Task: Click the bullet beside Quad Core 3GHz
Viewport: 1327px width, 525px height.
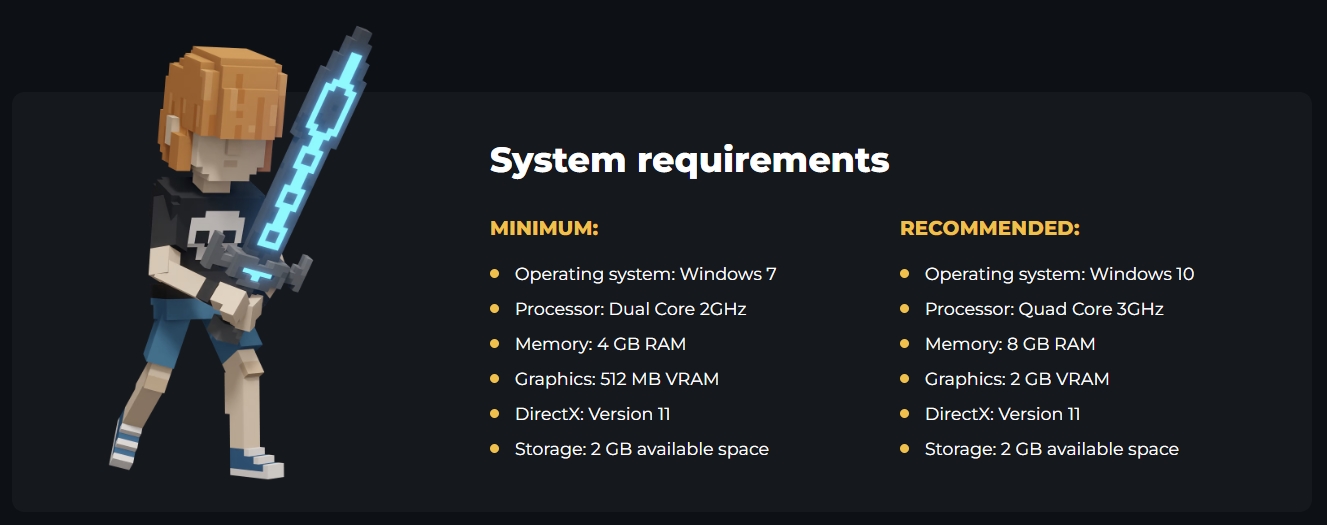Action: 904,308
